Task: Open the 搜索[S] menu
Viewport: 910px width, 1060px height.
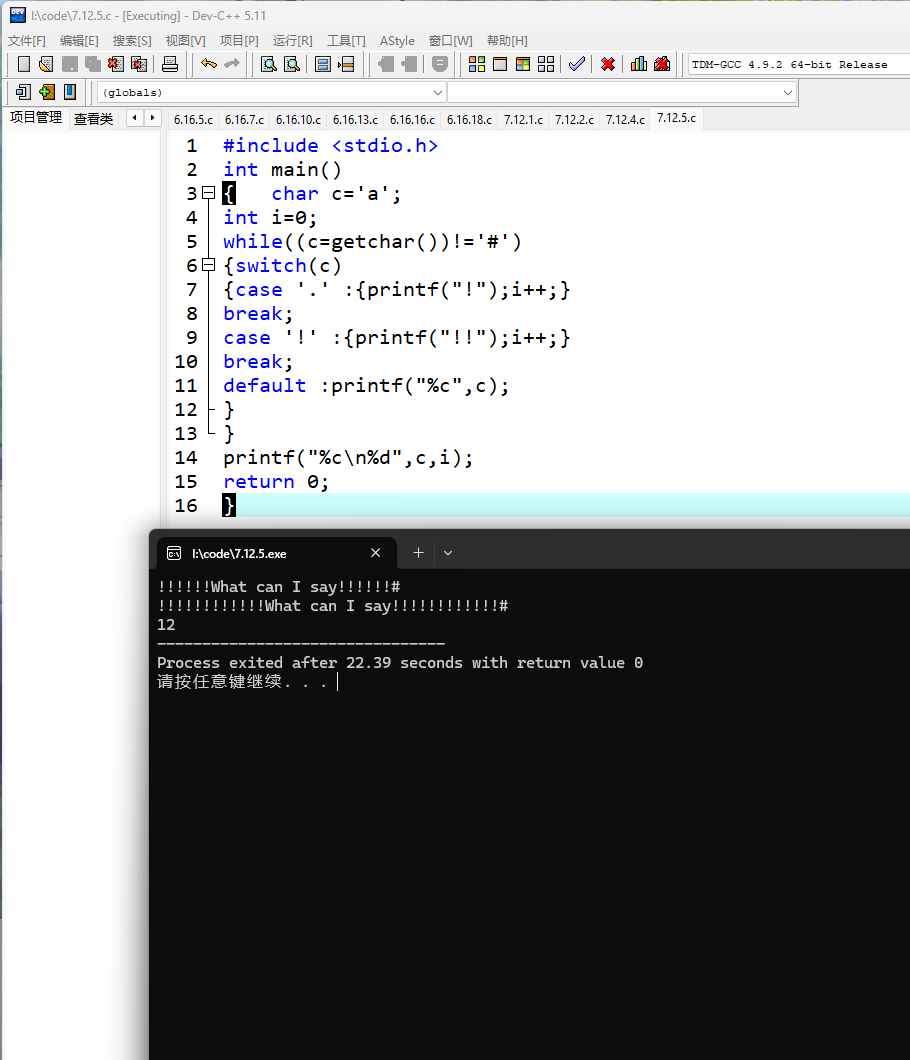Action: 132,41
